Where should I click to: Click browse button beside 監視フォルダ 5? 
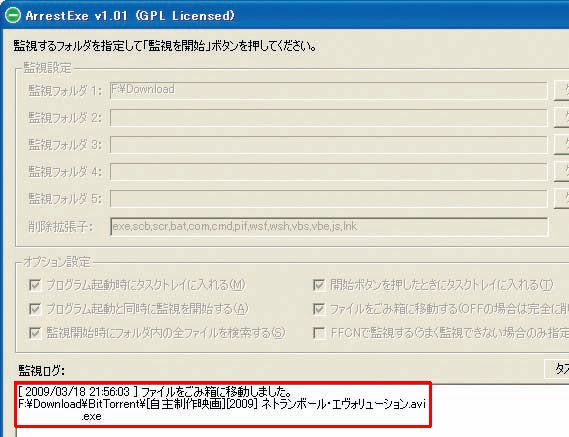(562, 199)
